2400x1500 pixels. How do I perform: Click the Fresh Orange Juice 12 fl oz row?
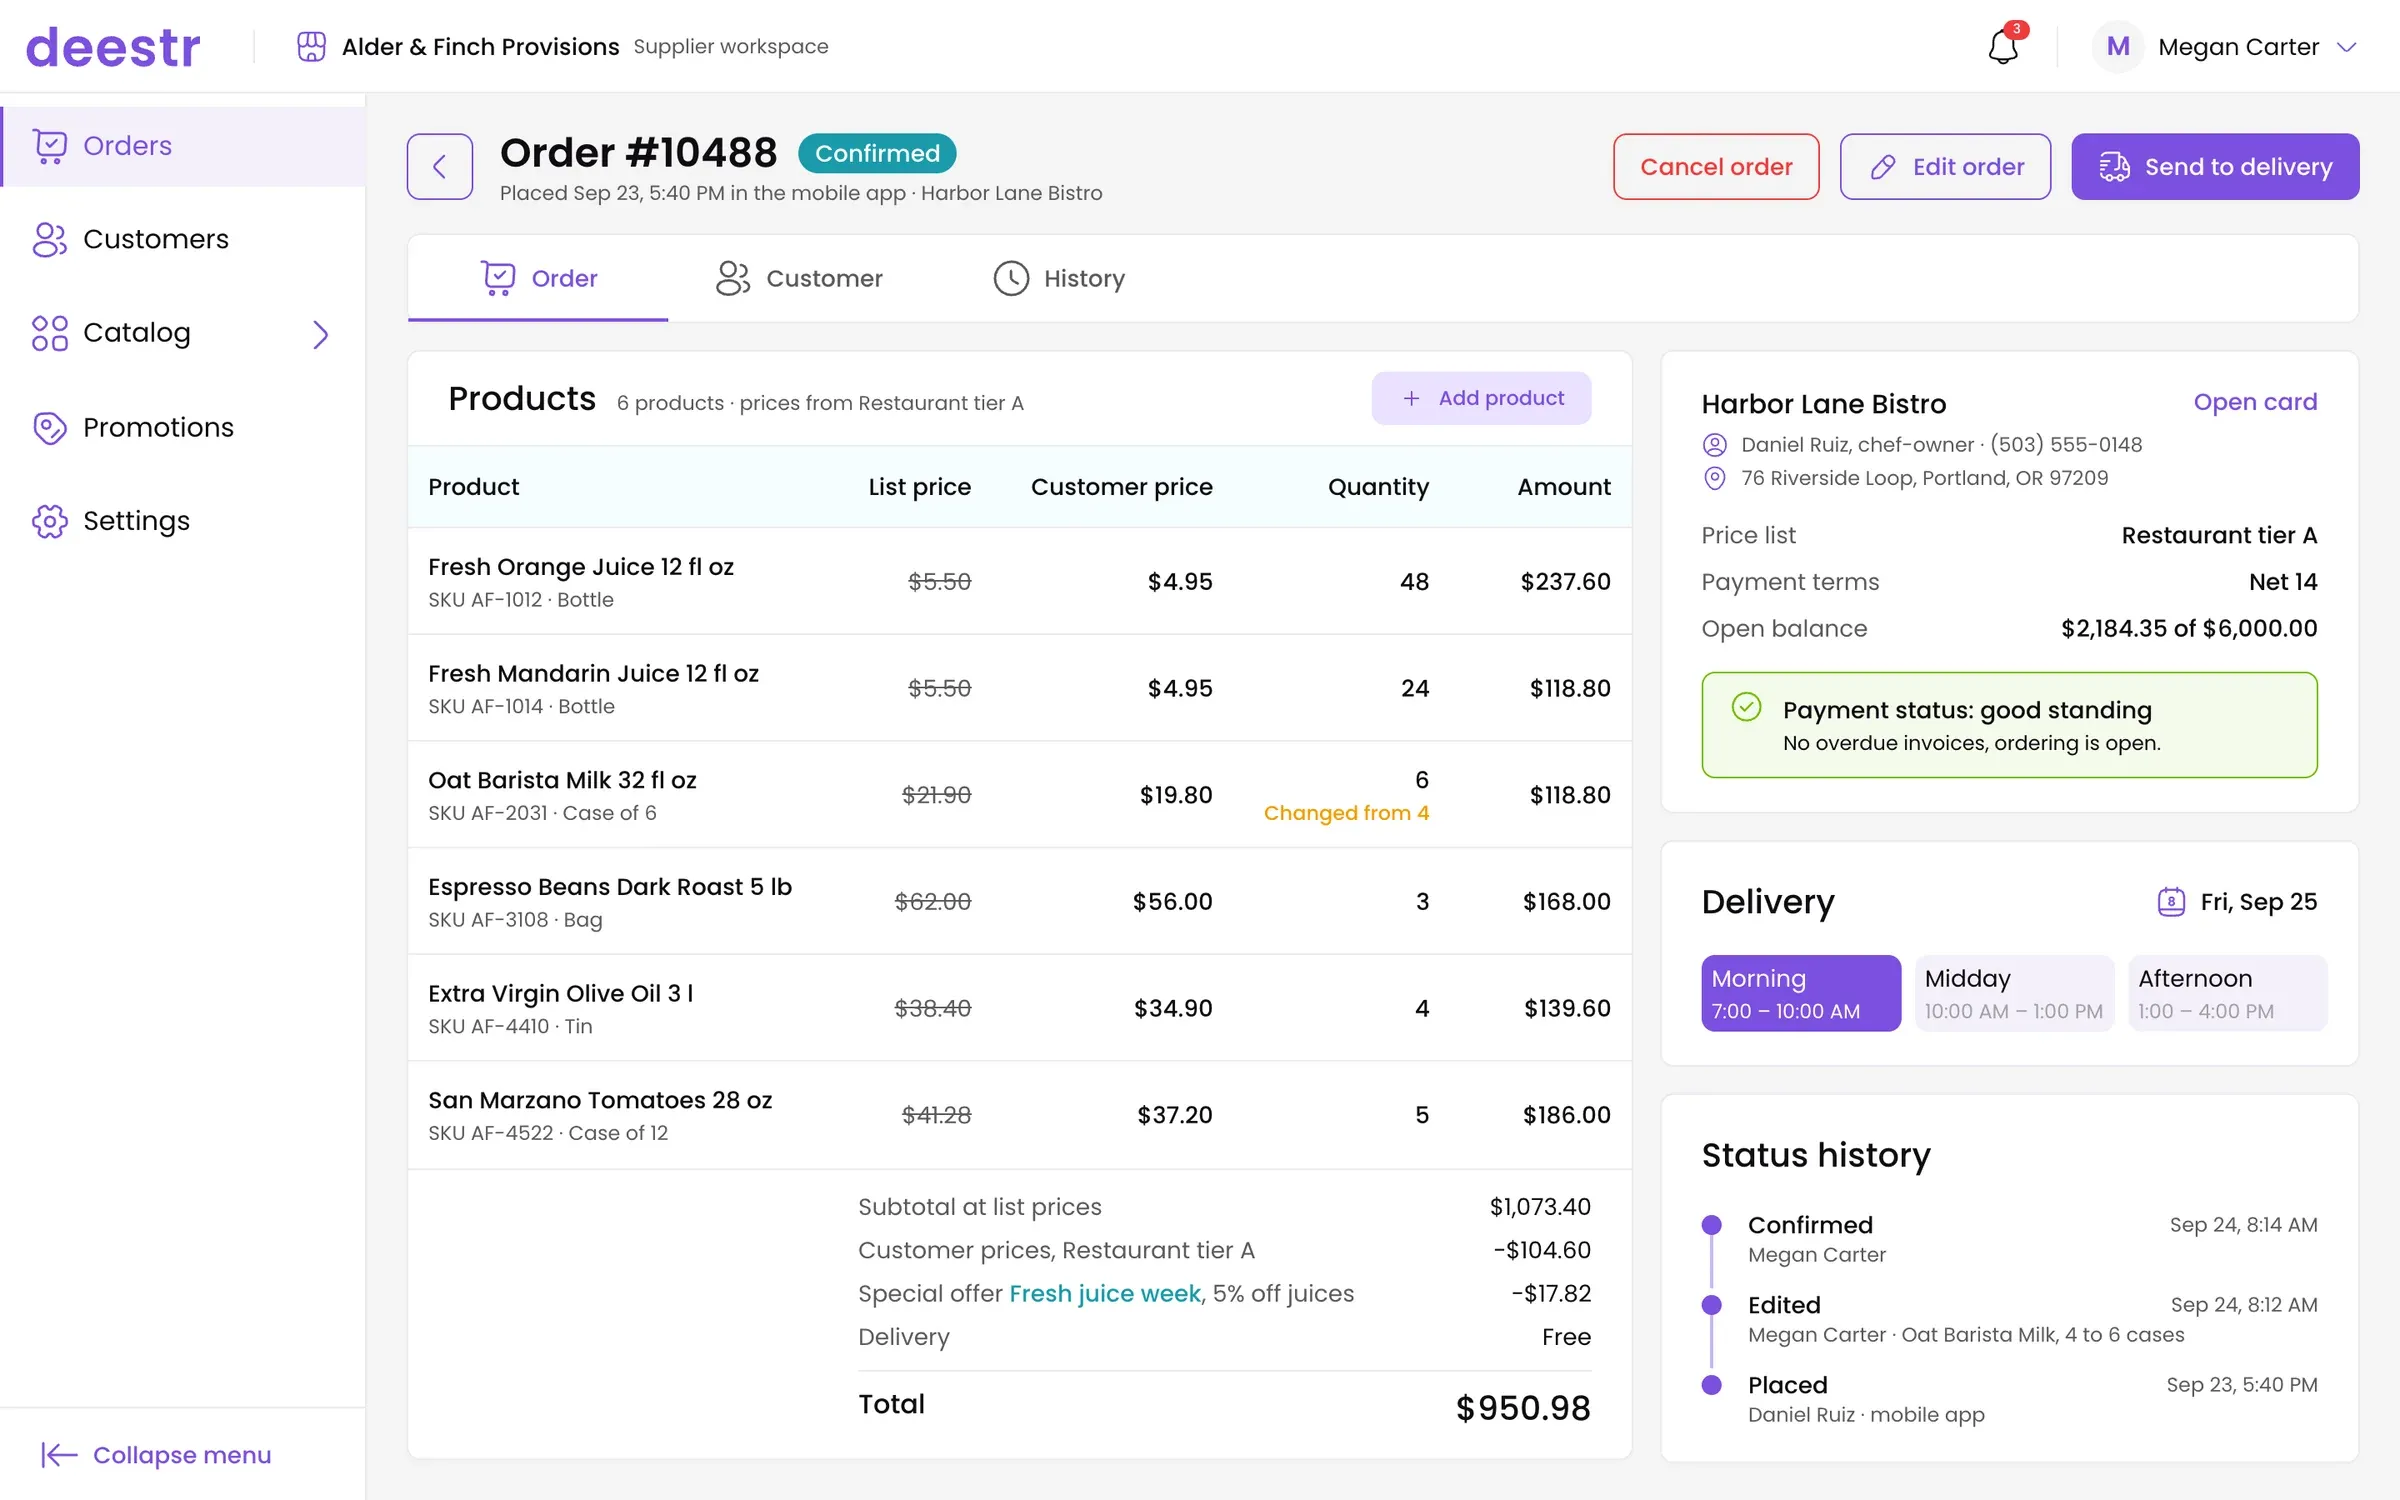[1019, 581]
